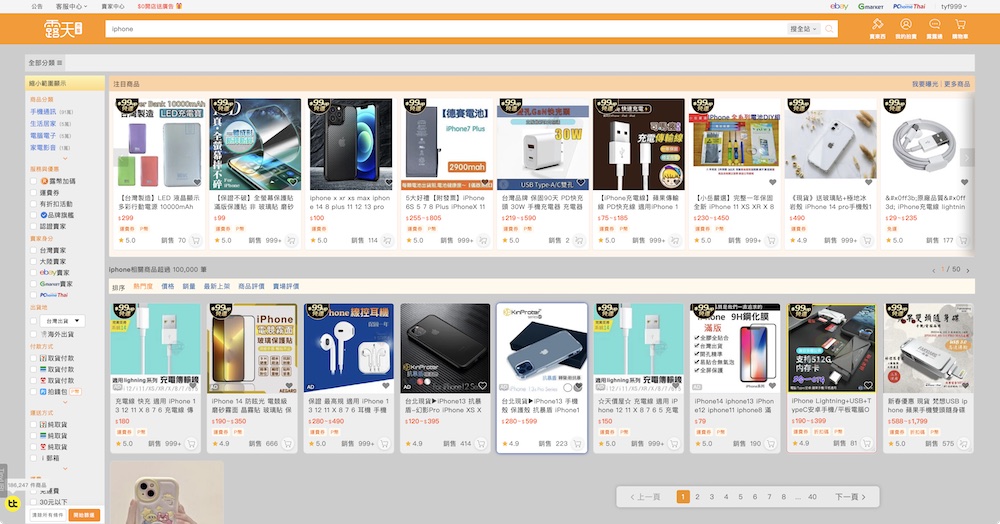Check the 露幣加碼 filter

pyautogui.click(x=34, y=181)
